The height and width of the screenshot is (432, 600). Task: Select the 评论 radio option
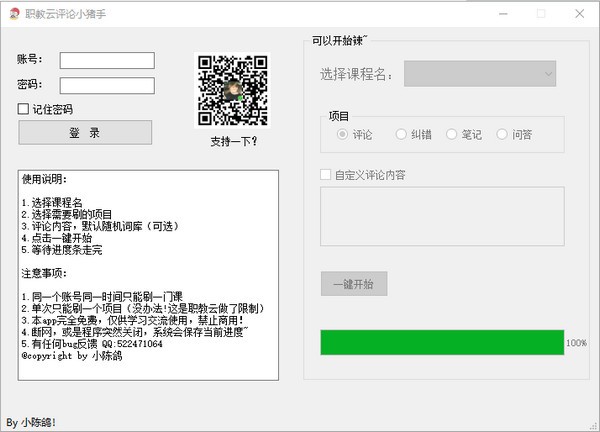[x=343, y=134]
